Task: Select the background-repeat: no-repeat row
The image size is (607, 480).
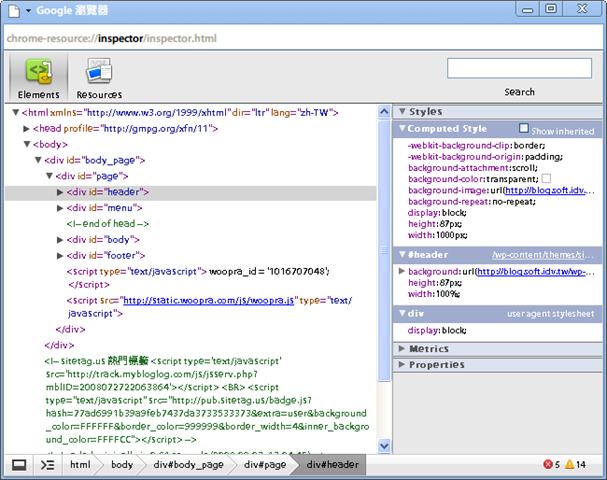Action: click(x=472, y=201)
